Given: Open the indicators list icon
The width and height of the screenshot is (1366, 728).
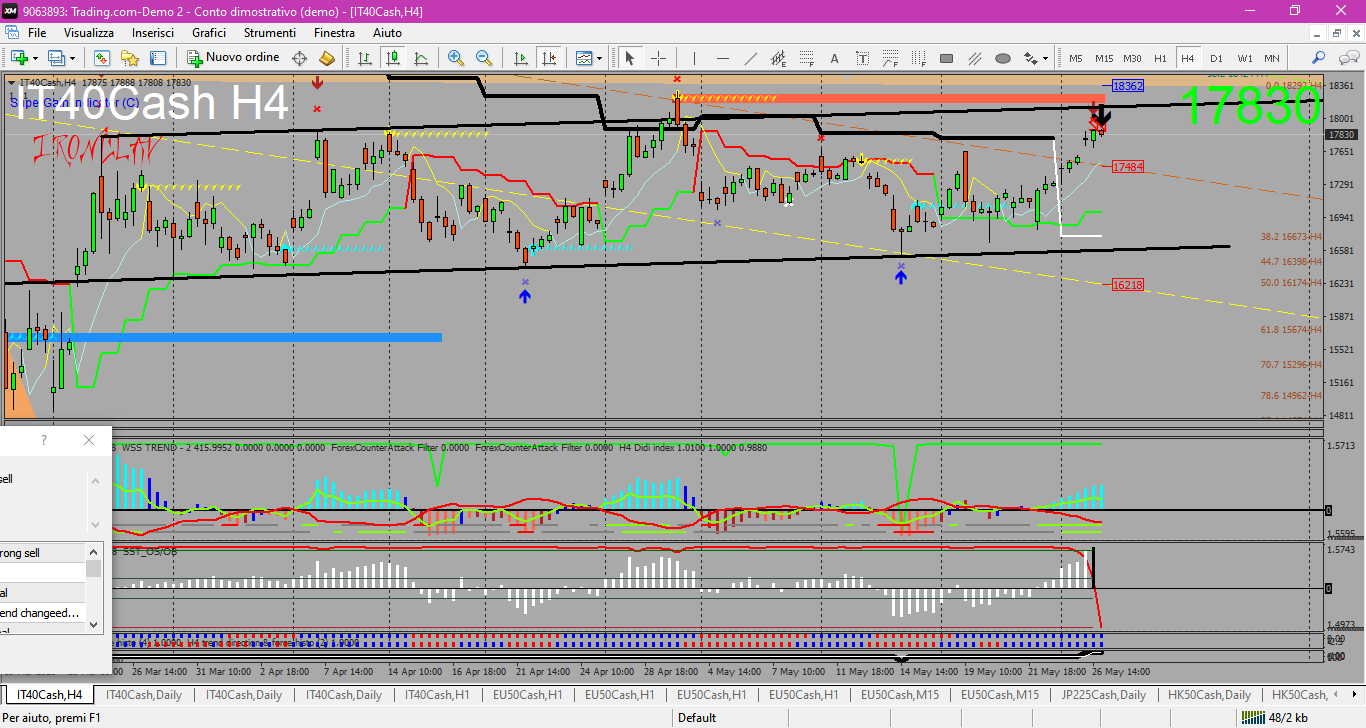Looking at the screenshot, I should (x=583, y=58).
